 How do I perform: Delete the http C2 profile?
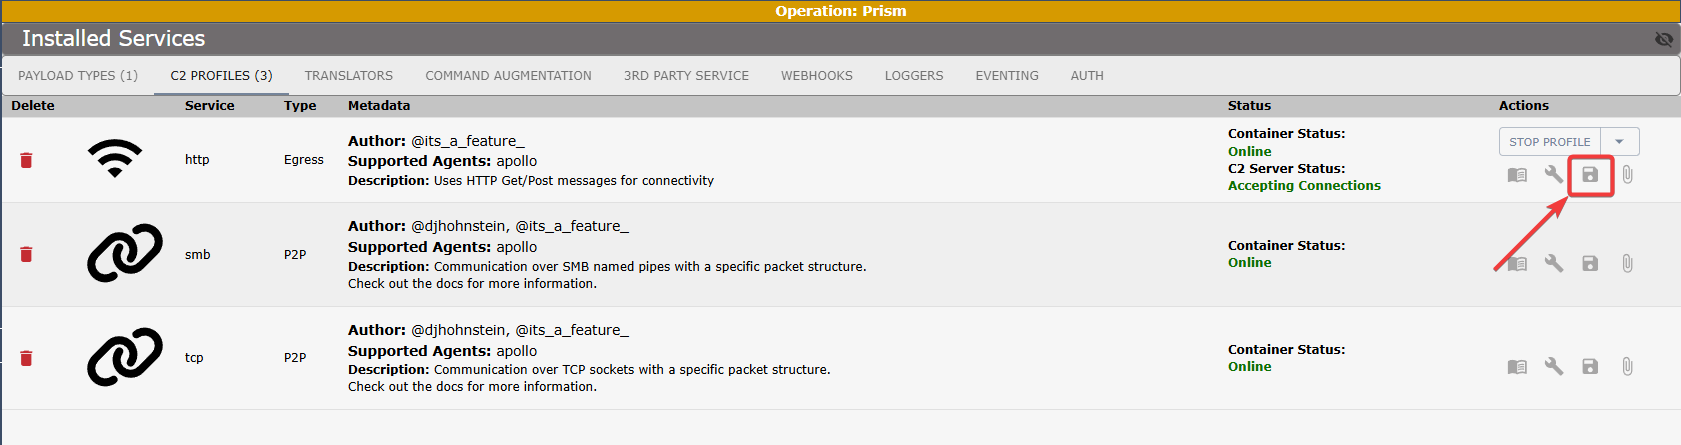27,160
